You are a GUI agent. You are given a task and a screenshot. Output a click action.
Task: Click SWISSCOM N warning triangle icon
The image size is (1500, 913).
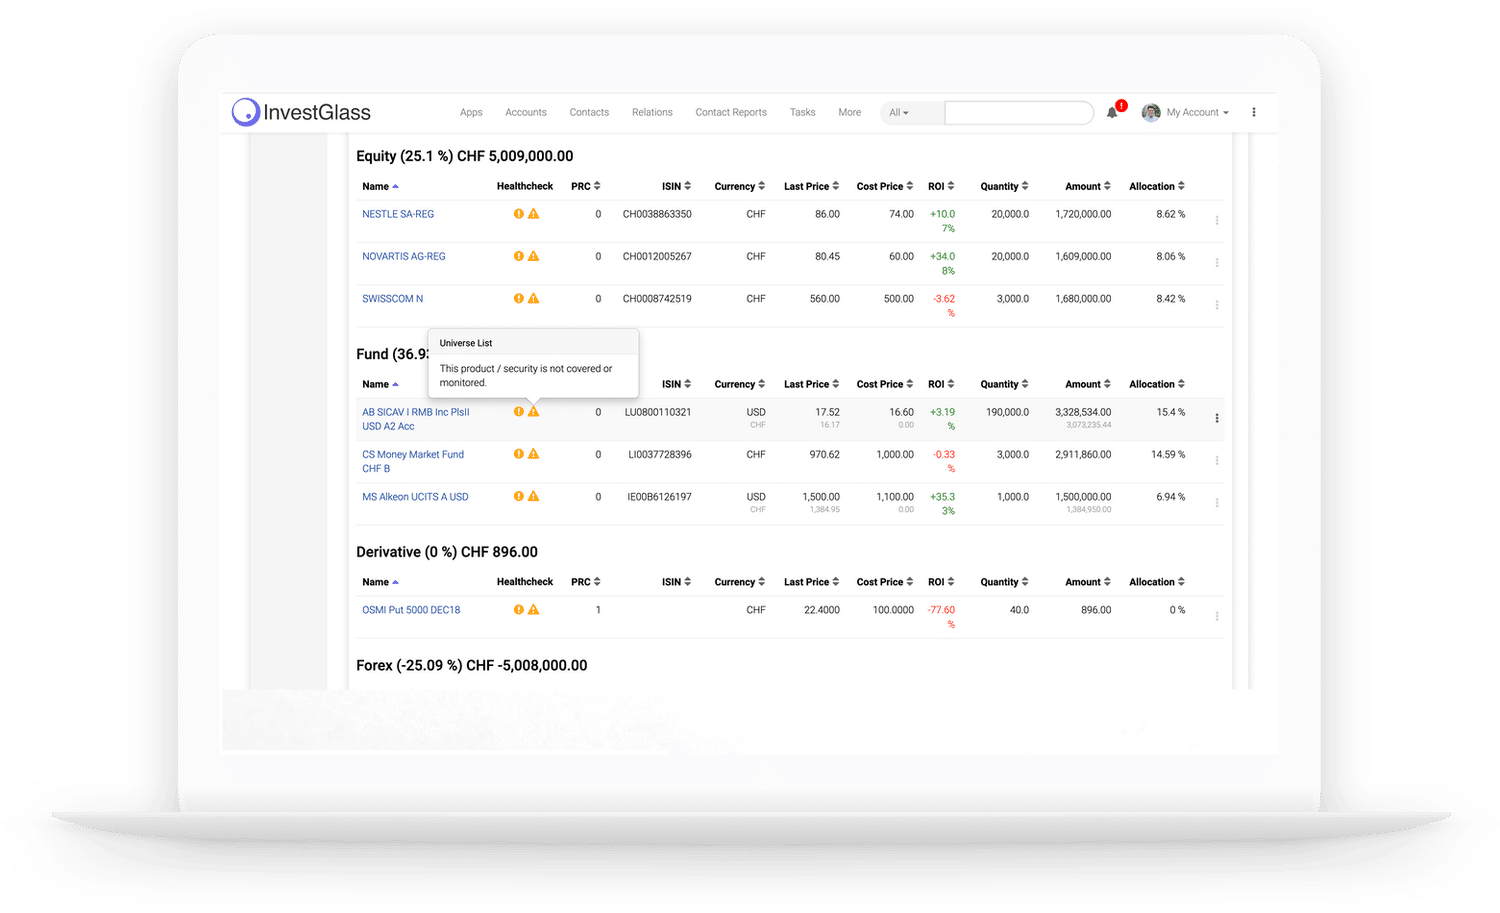tap(534, 298)
